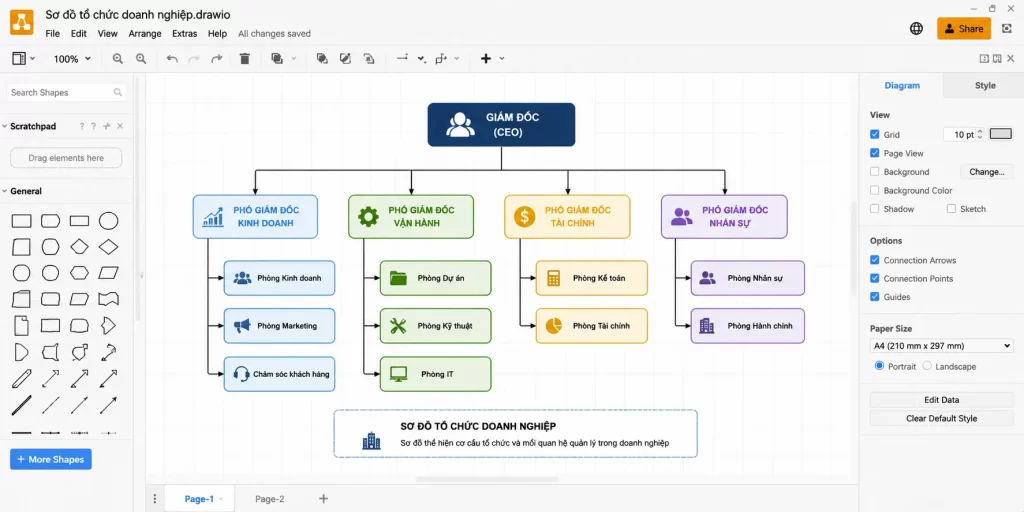This screenshot has height=512, width=1024.
Task: Click the Scratchpad close X icon
Action: tap(120, 126)
